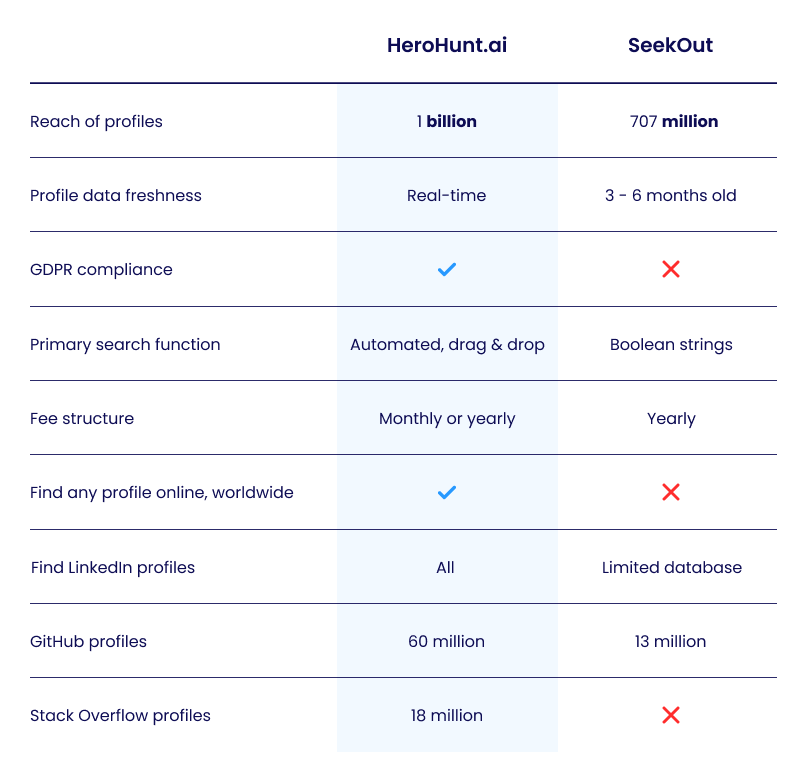This screenshot has height=782, width=807.
Task: Click the Boolean strings cell
Action: point(671,344)
